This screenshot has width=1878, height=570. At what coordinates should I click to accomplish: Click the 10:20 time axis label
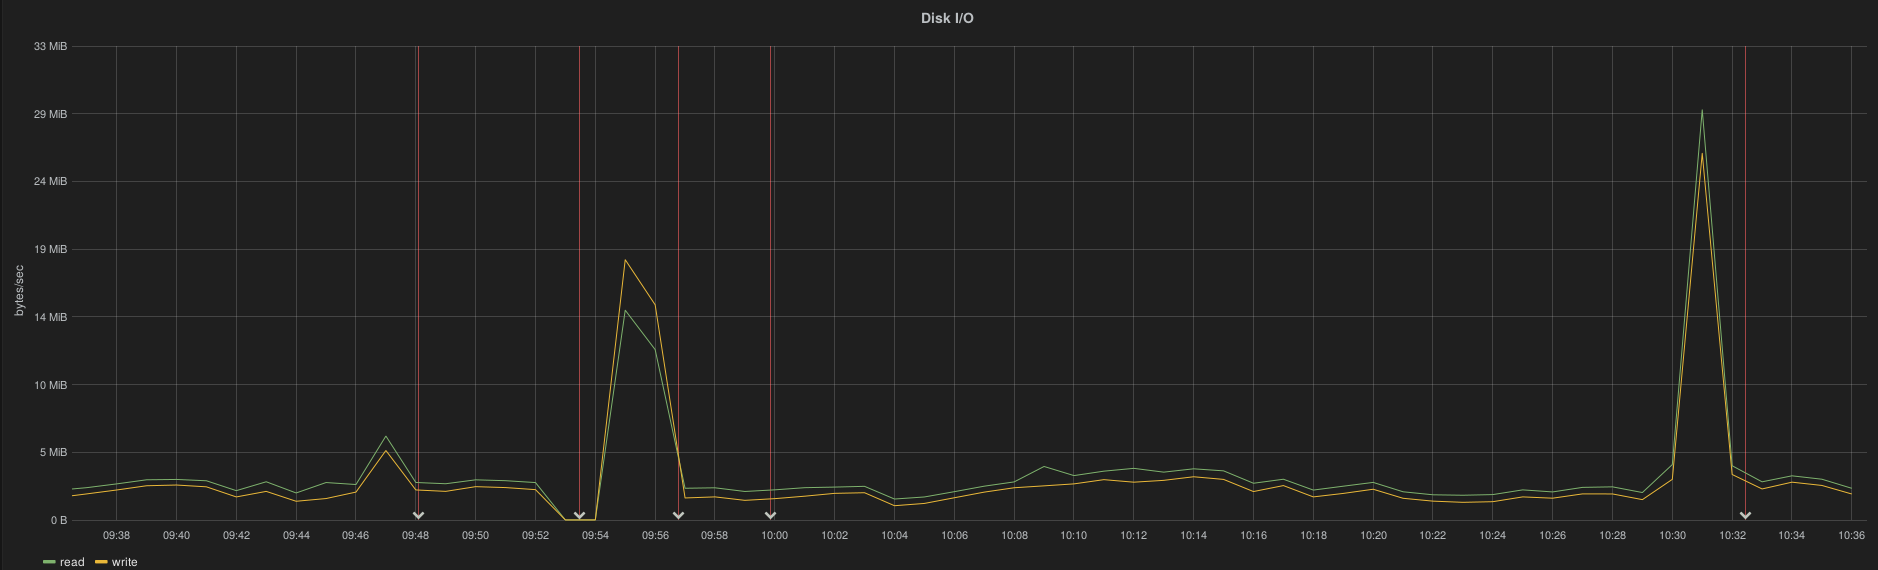pyautogui.click(x=1373, y=536)
